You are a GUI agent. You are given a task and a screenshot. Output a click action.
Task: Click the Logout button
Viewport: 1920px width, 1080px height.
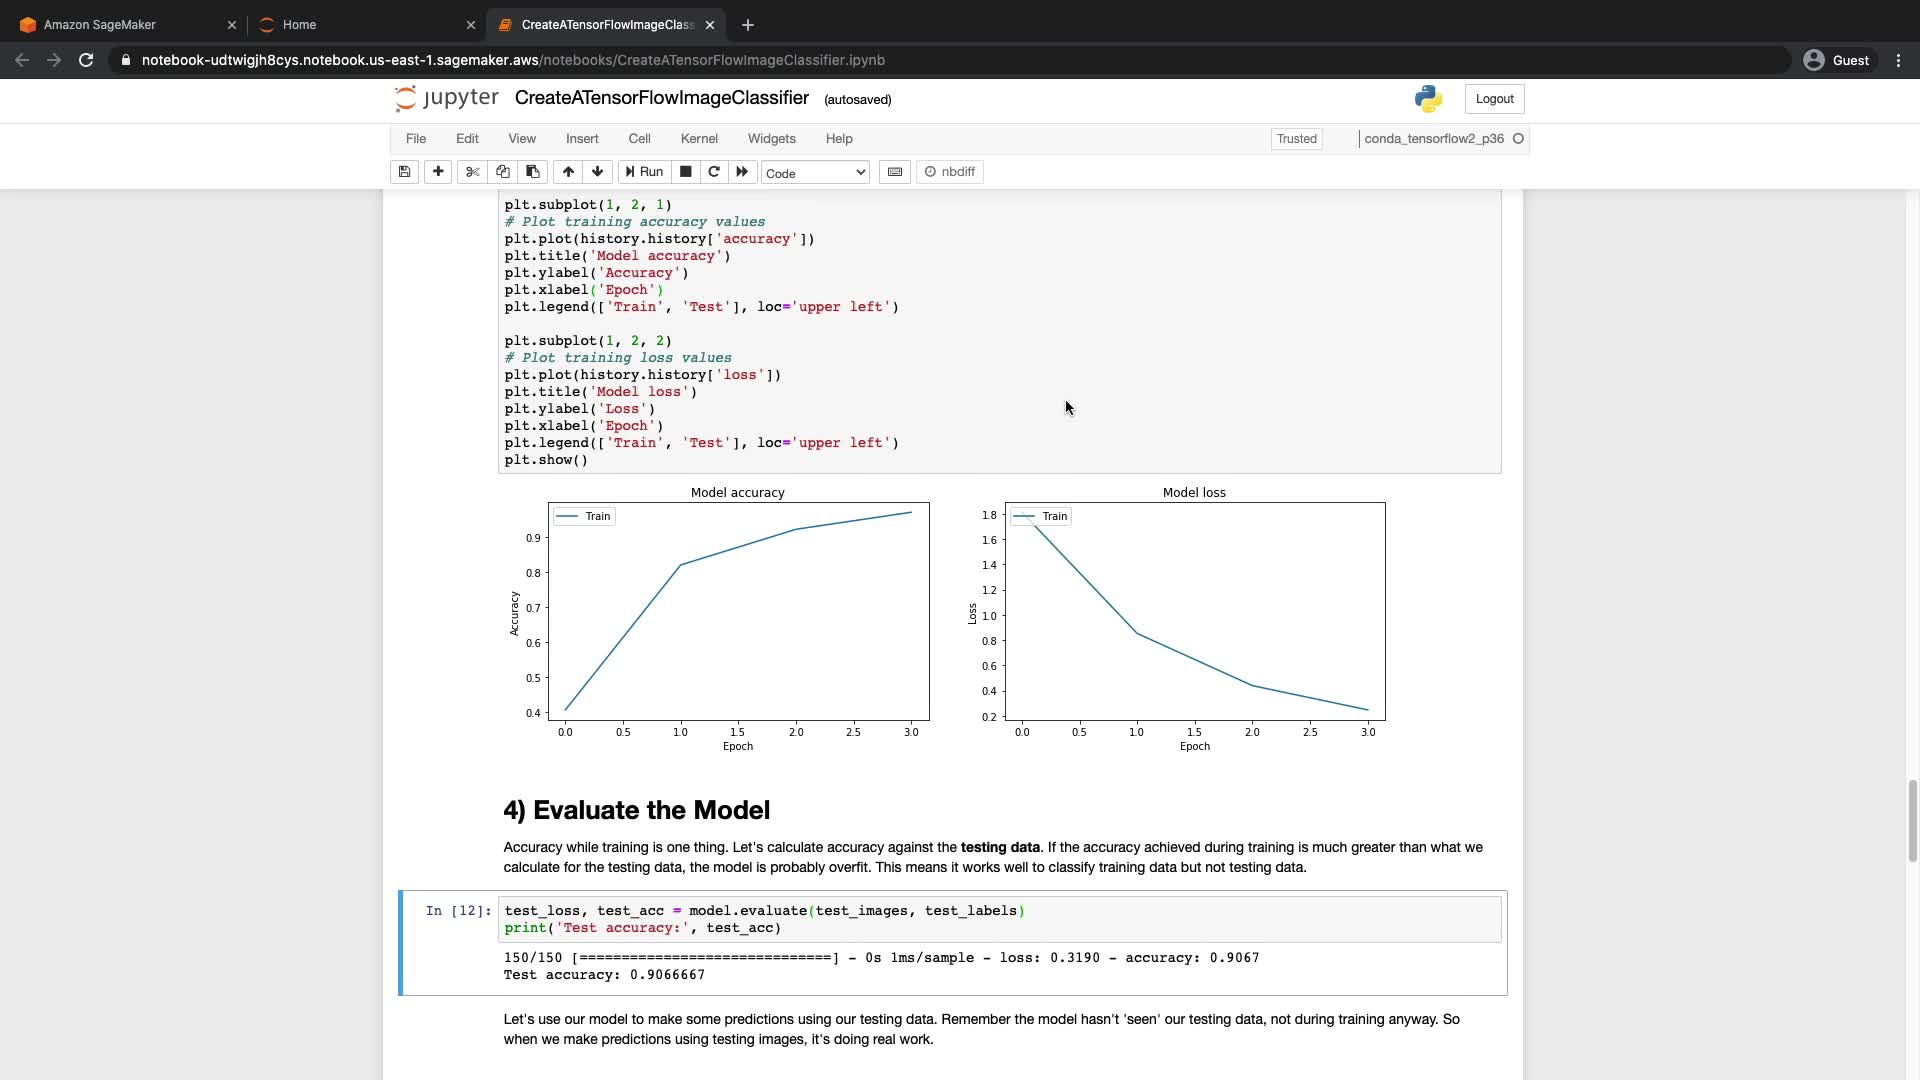pyautogui.click(x=1494, y=99)
